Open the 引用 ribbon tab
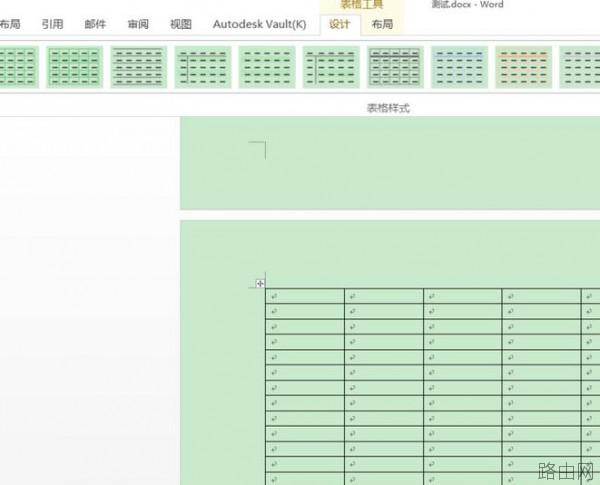Image resolution: width=600 pixels, height=485 pixels. pos(52,24)
